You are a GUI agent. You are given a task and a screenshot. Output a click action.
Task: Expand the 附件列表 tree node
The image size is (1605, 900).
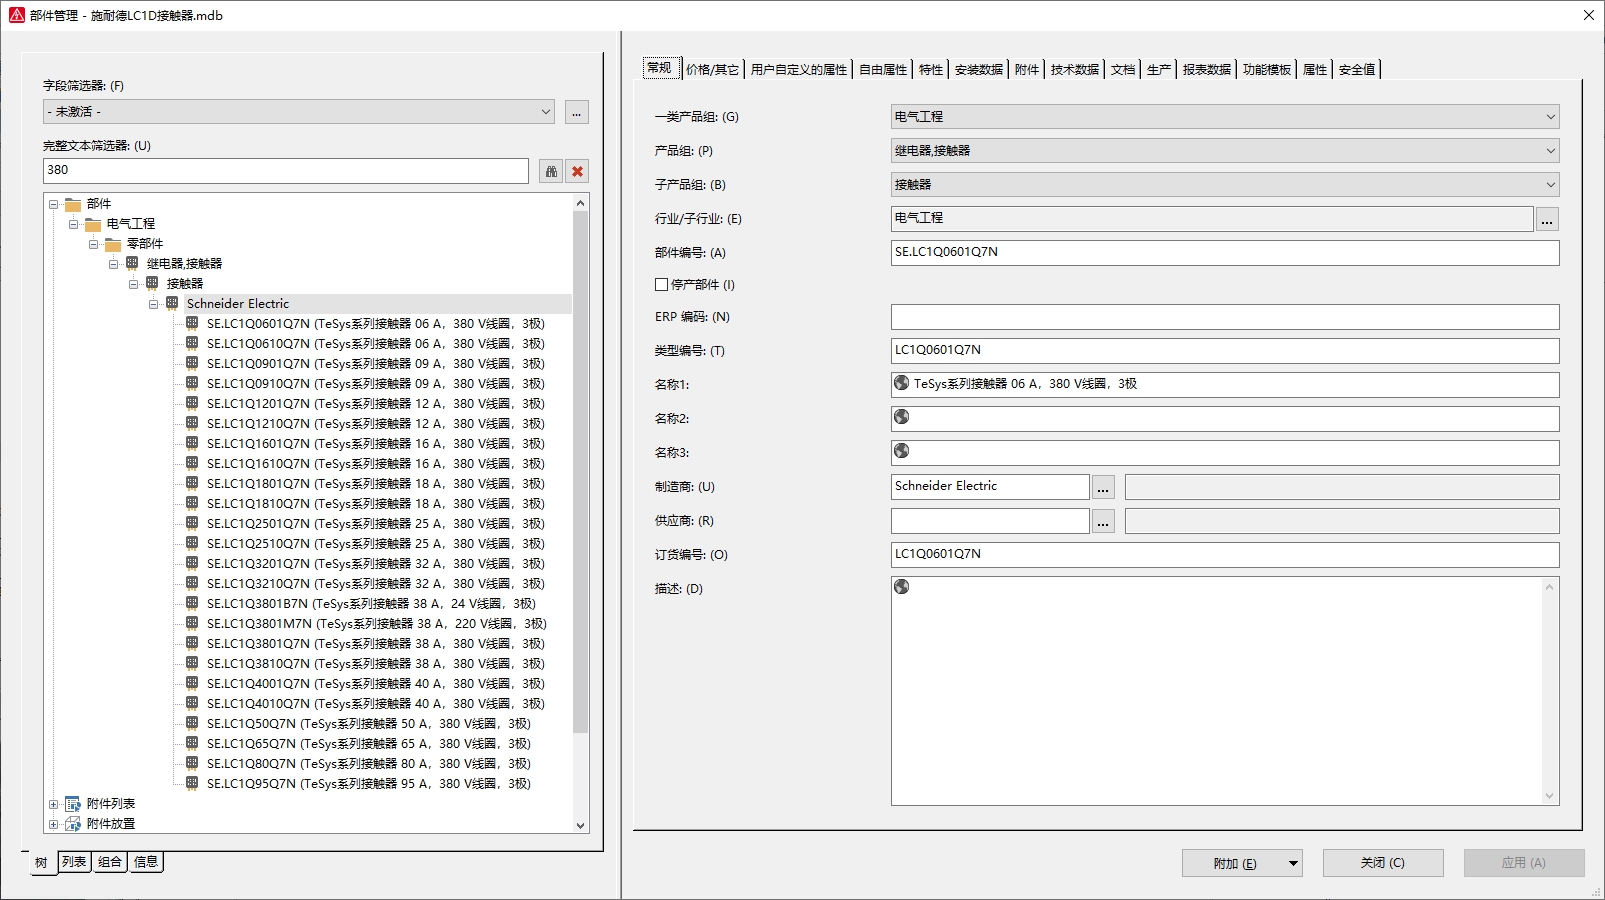point(54,804)
